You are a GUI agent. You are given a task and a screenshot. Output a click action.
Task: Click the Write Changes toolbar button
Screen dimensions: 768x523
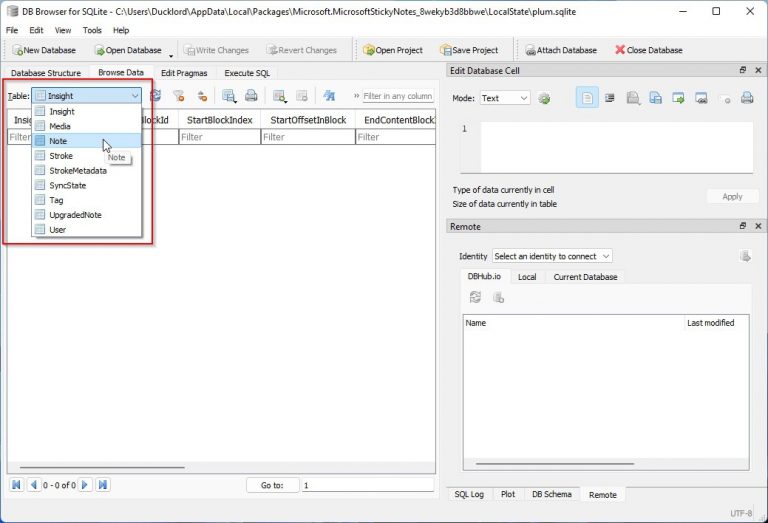tap(216, 50)
